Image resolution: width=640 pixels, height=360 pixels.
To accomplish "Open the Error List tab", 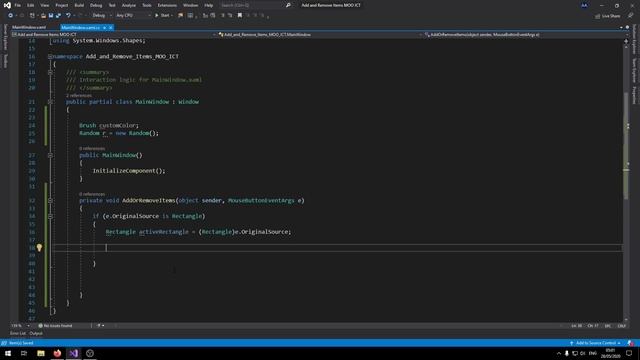I will coord(18,333).
